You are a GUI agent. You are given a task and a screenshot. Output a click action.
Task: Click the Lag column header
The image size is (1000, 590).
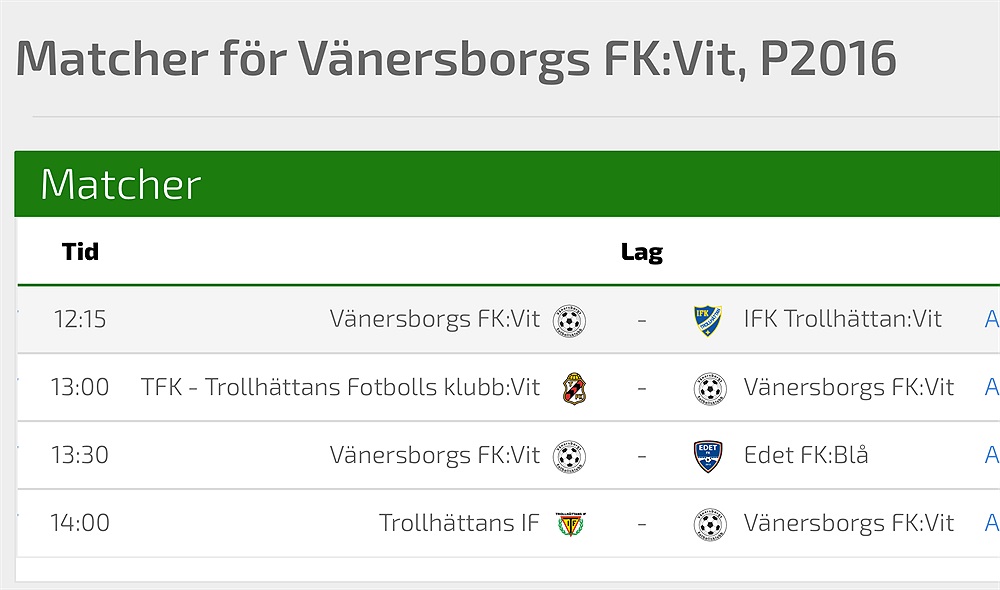pyautogui.click(x=641, y=252)
